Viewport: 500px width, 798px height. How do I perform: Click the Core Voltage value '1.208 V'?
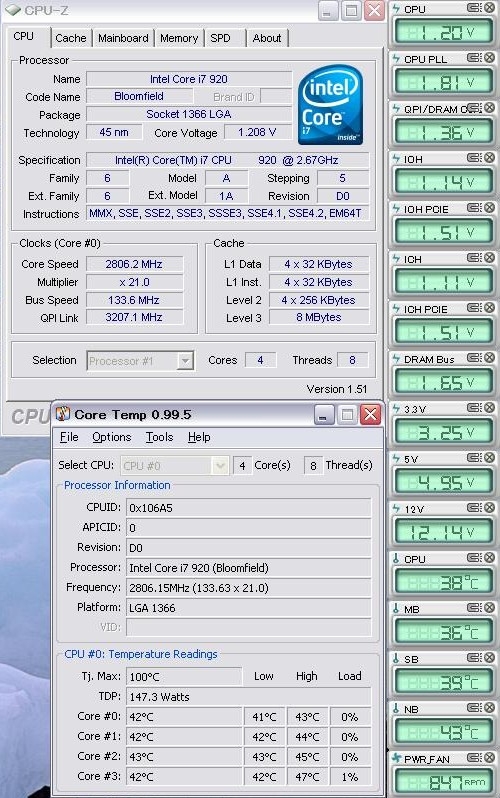[257, 132]
